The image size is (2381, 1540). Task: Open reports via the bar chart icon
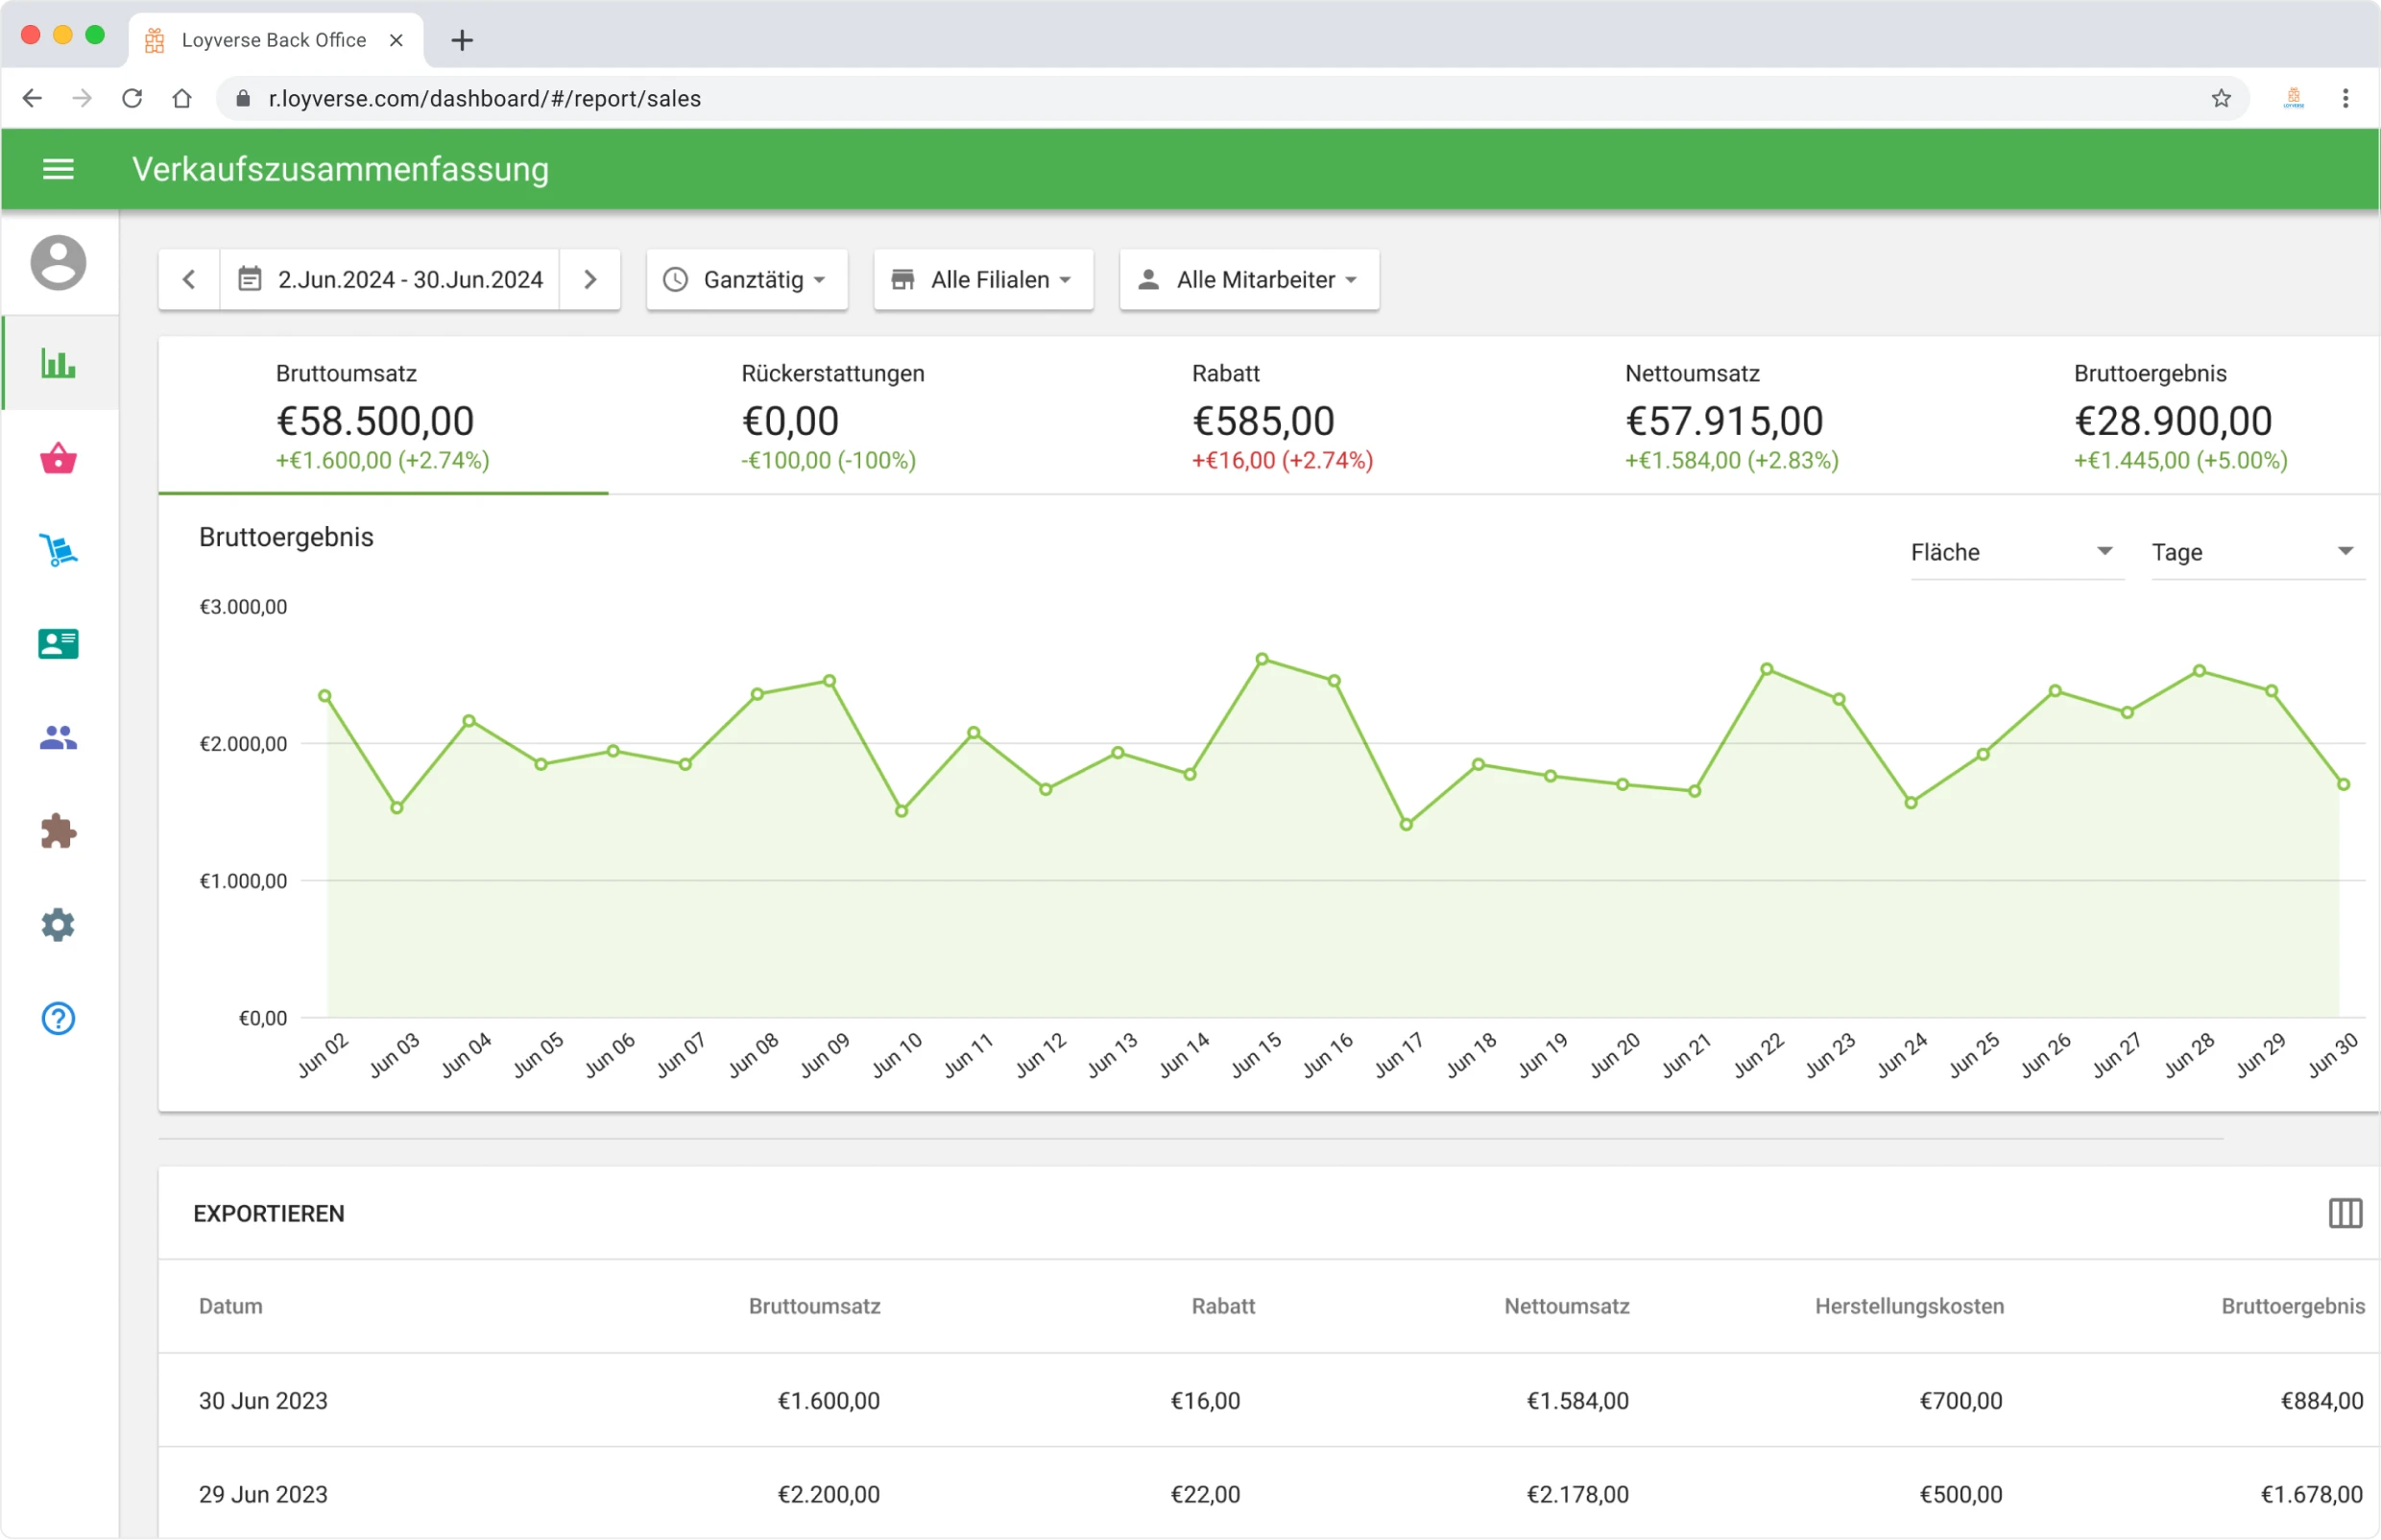click(x=57, y=364)
